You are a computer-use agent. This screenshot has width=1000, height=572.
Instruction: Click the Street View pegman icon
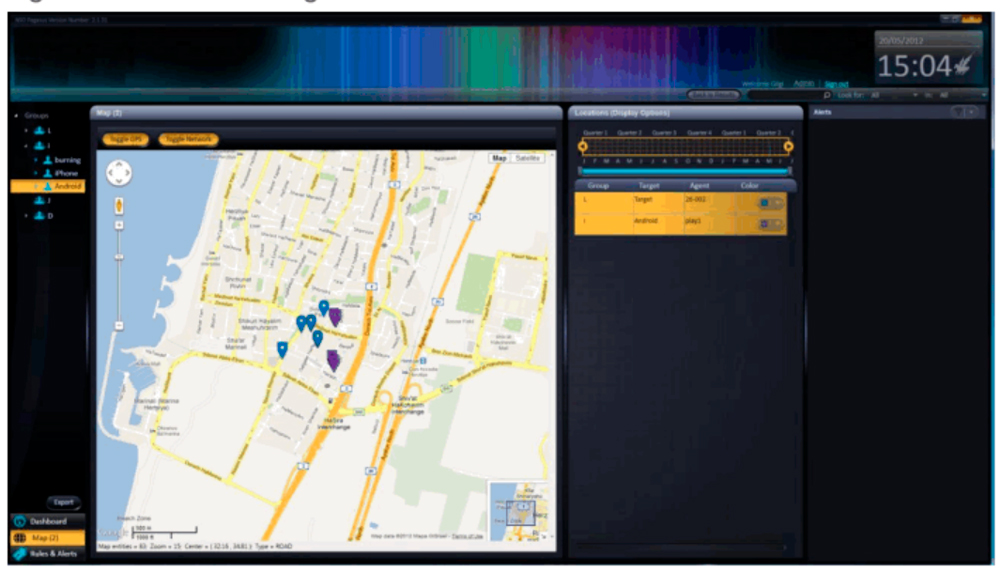click(x=119, y=206)
